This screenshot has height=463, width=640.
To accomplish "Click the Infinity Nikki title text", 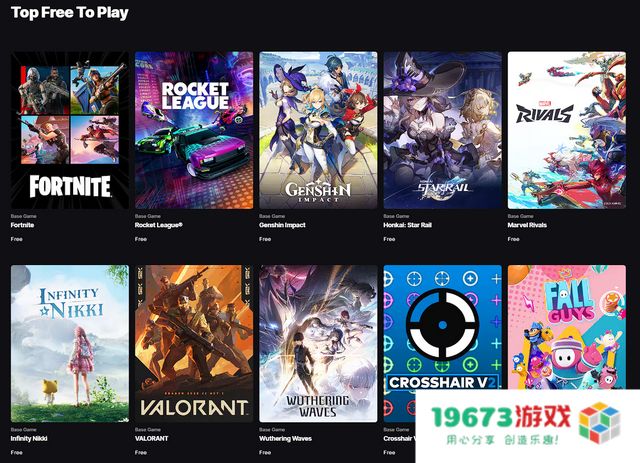I will pos(29,439).
